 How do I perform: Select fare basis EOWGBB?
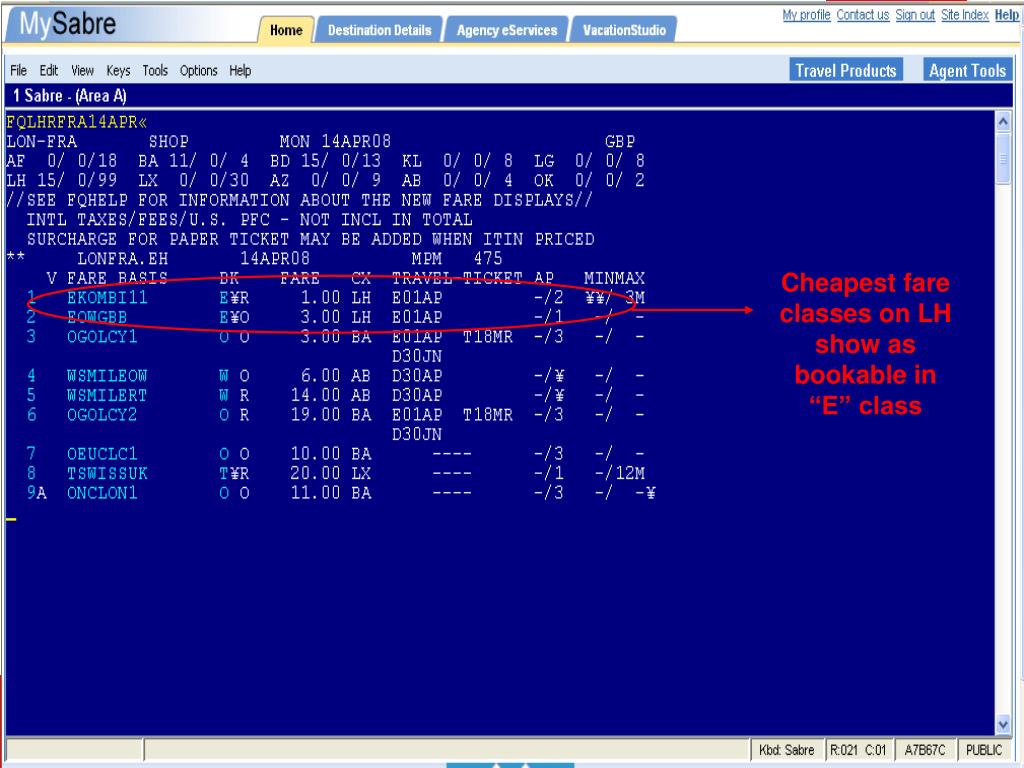click(x=97, y=317)
